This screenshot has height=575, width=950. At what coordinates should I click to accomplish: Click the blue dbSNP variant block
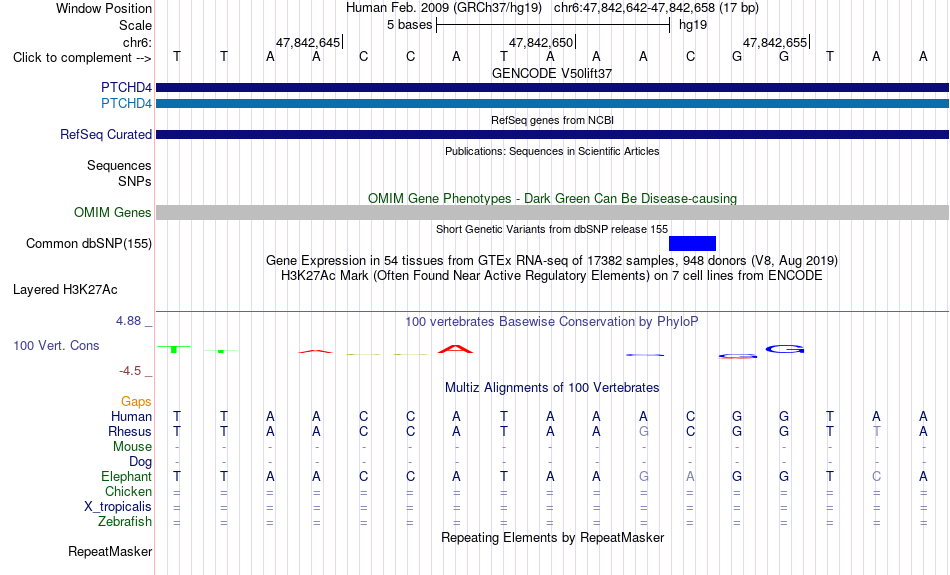(692, 244)
